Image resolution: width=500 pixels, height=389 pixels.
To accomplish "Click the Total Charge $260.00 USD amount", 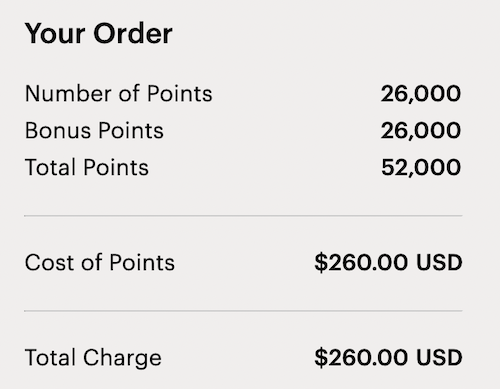I will [389, 358].
